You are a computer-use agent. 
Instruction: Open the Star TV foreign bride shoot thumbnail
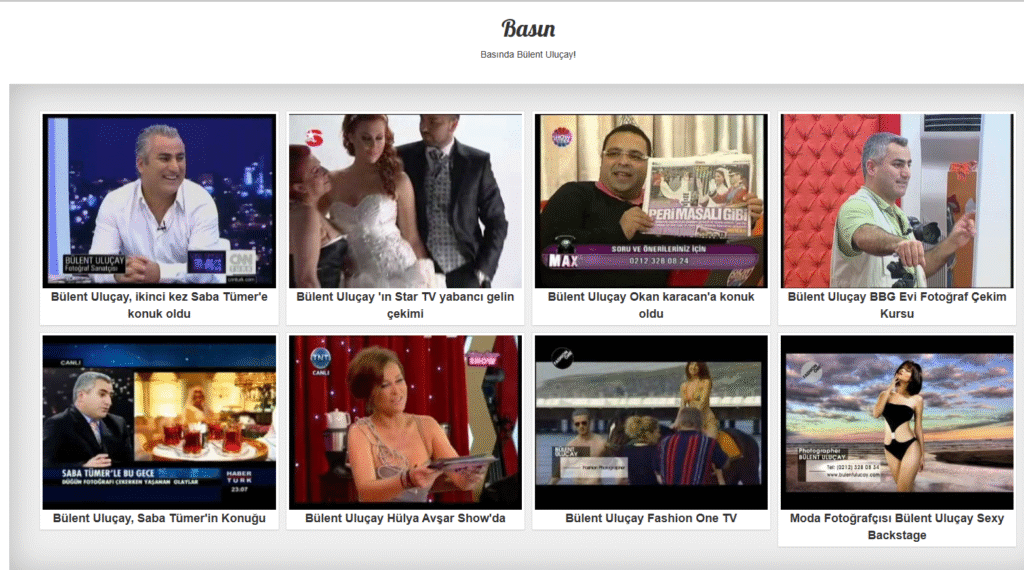pos(405,200)
